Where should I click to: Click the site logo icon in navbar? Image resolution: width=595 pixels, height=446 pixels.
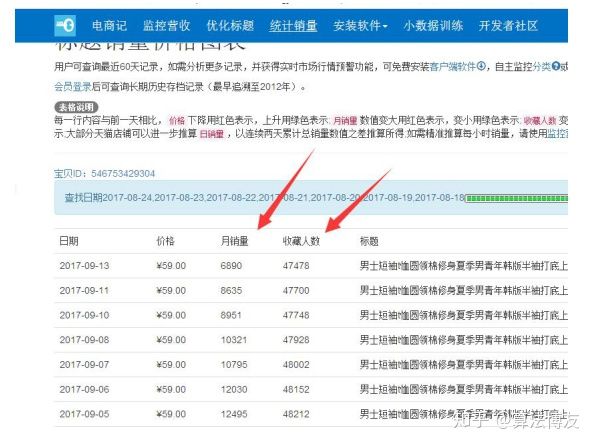(x=65, y=26)
